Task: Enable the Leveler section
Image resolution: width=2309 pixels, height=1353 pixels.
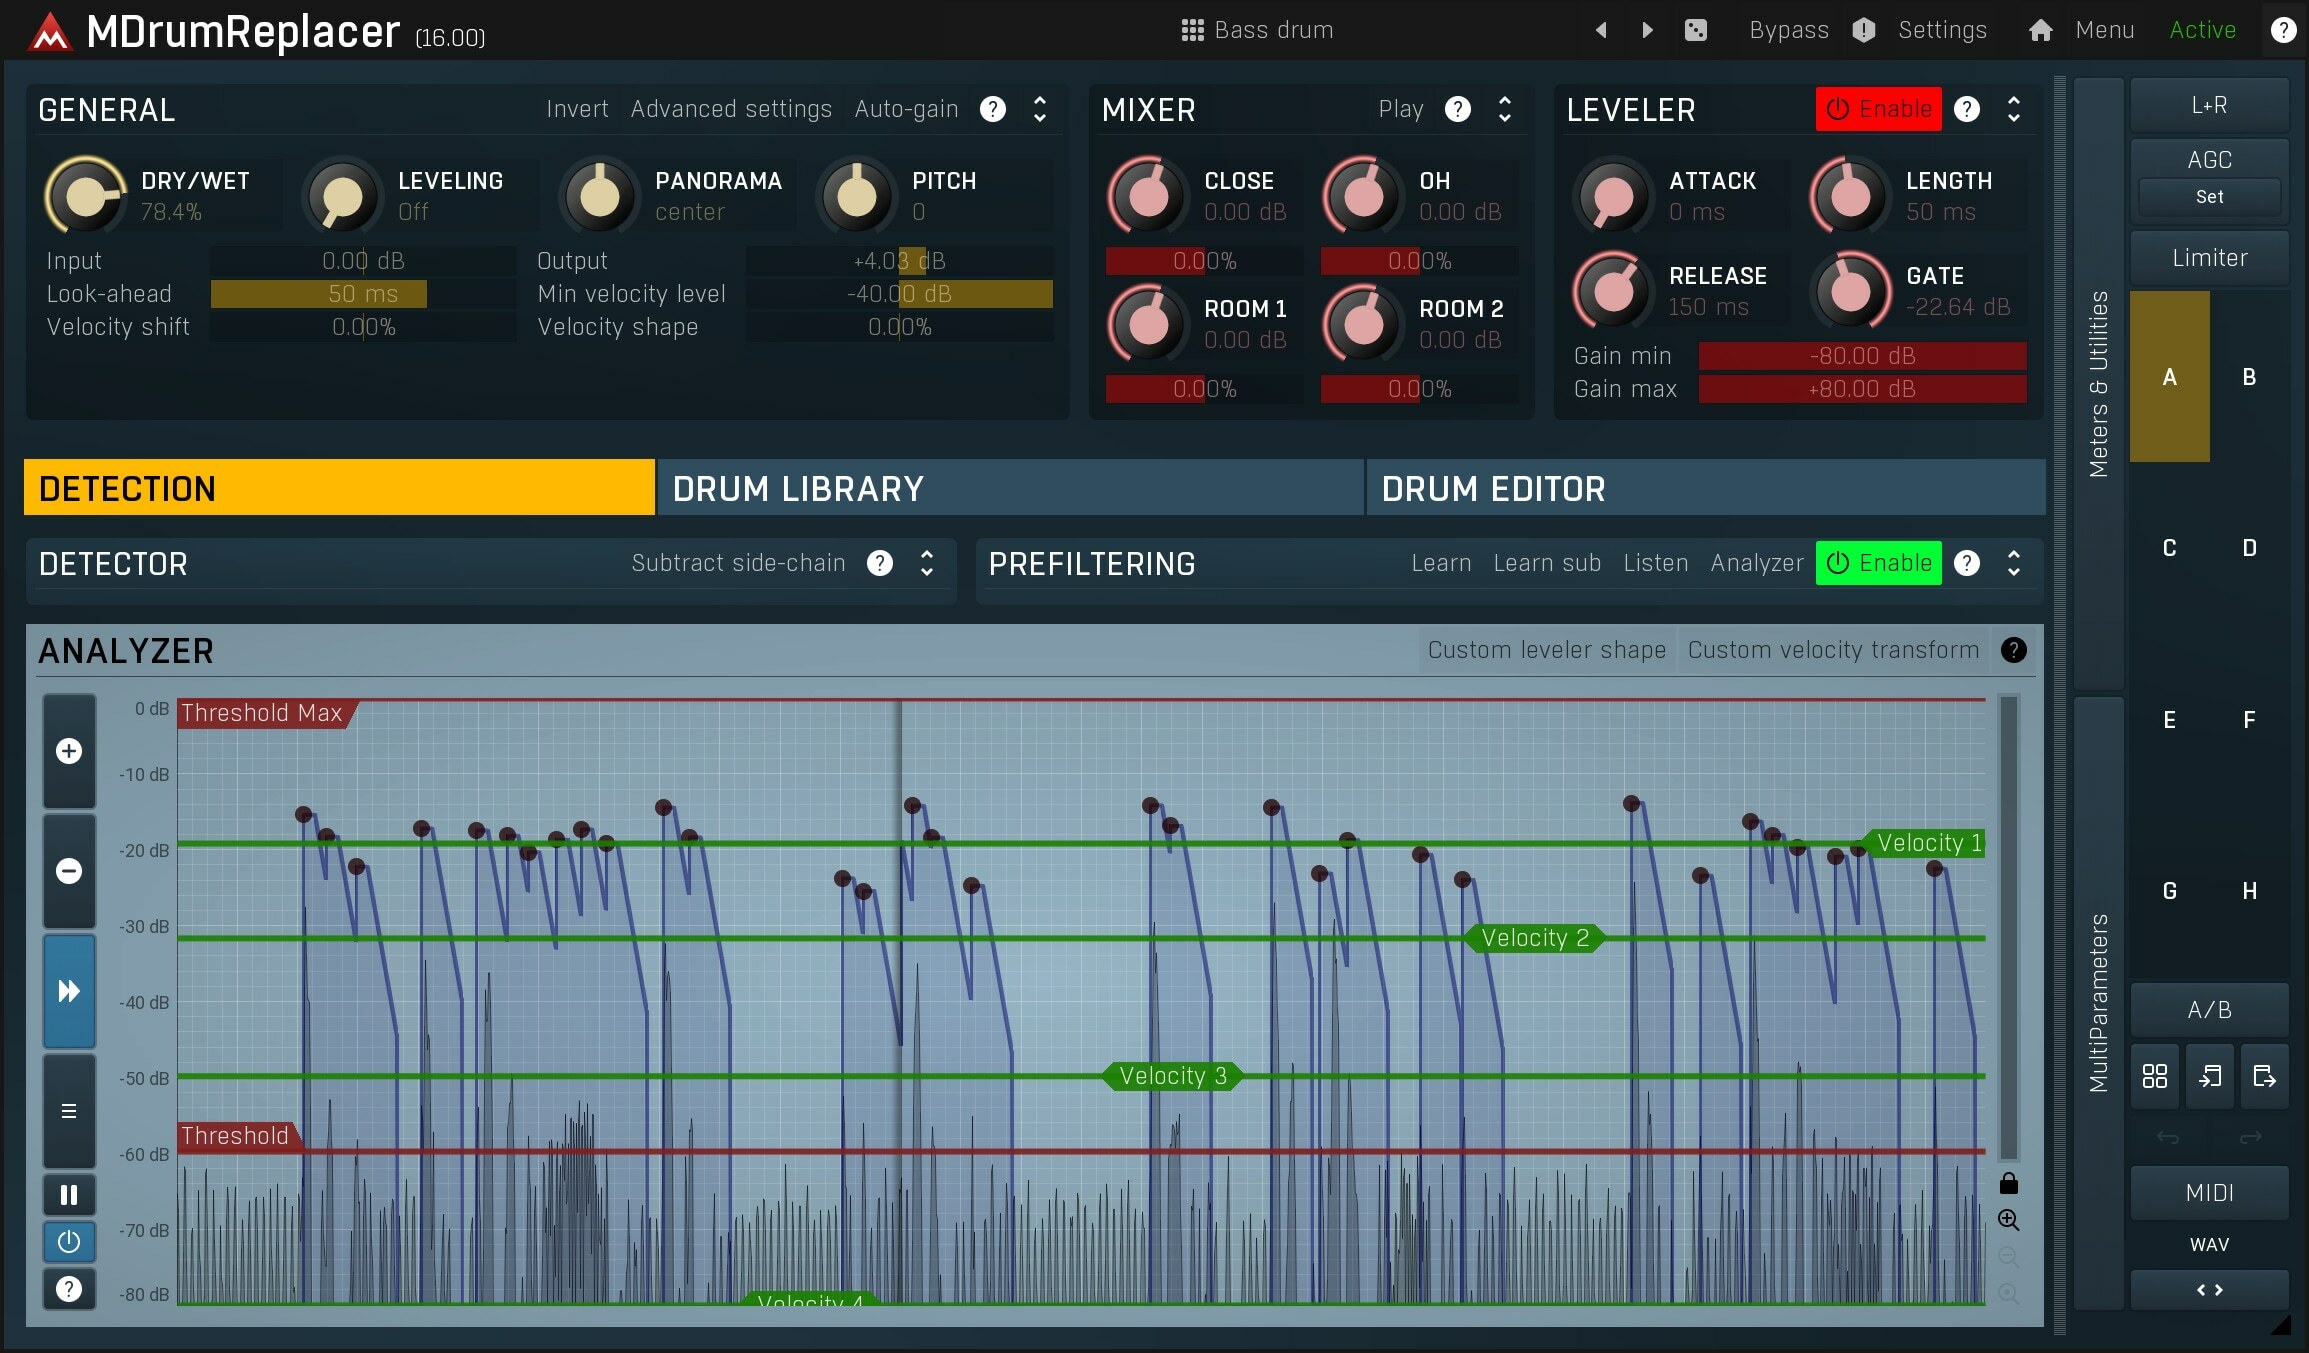Action: coord(1878,109)
